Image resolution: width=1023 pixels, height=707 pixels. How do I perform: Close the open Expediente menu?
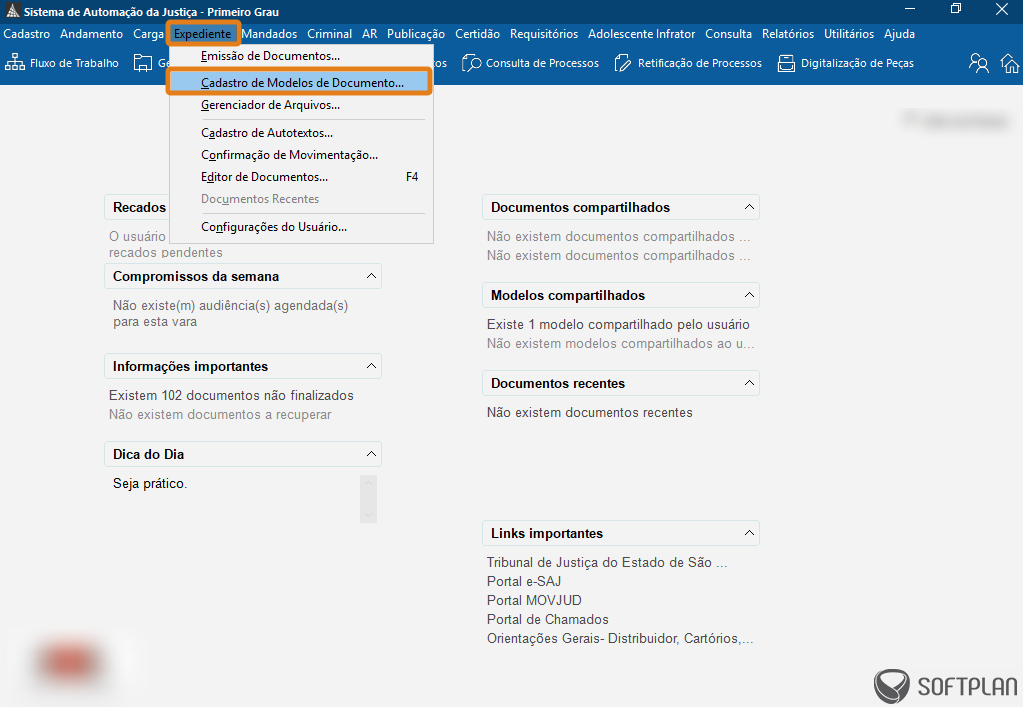pyautogui.click(x=202, y=34)
